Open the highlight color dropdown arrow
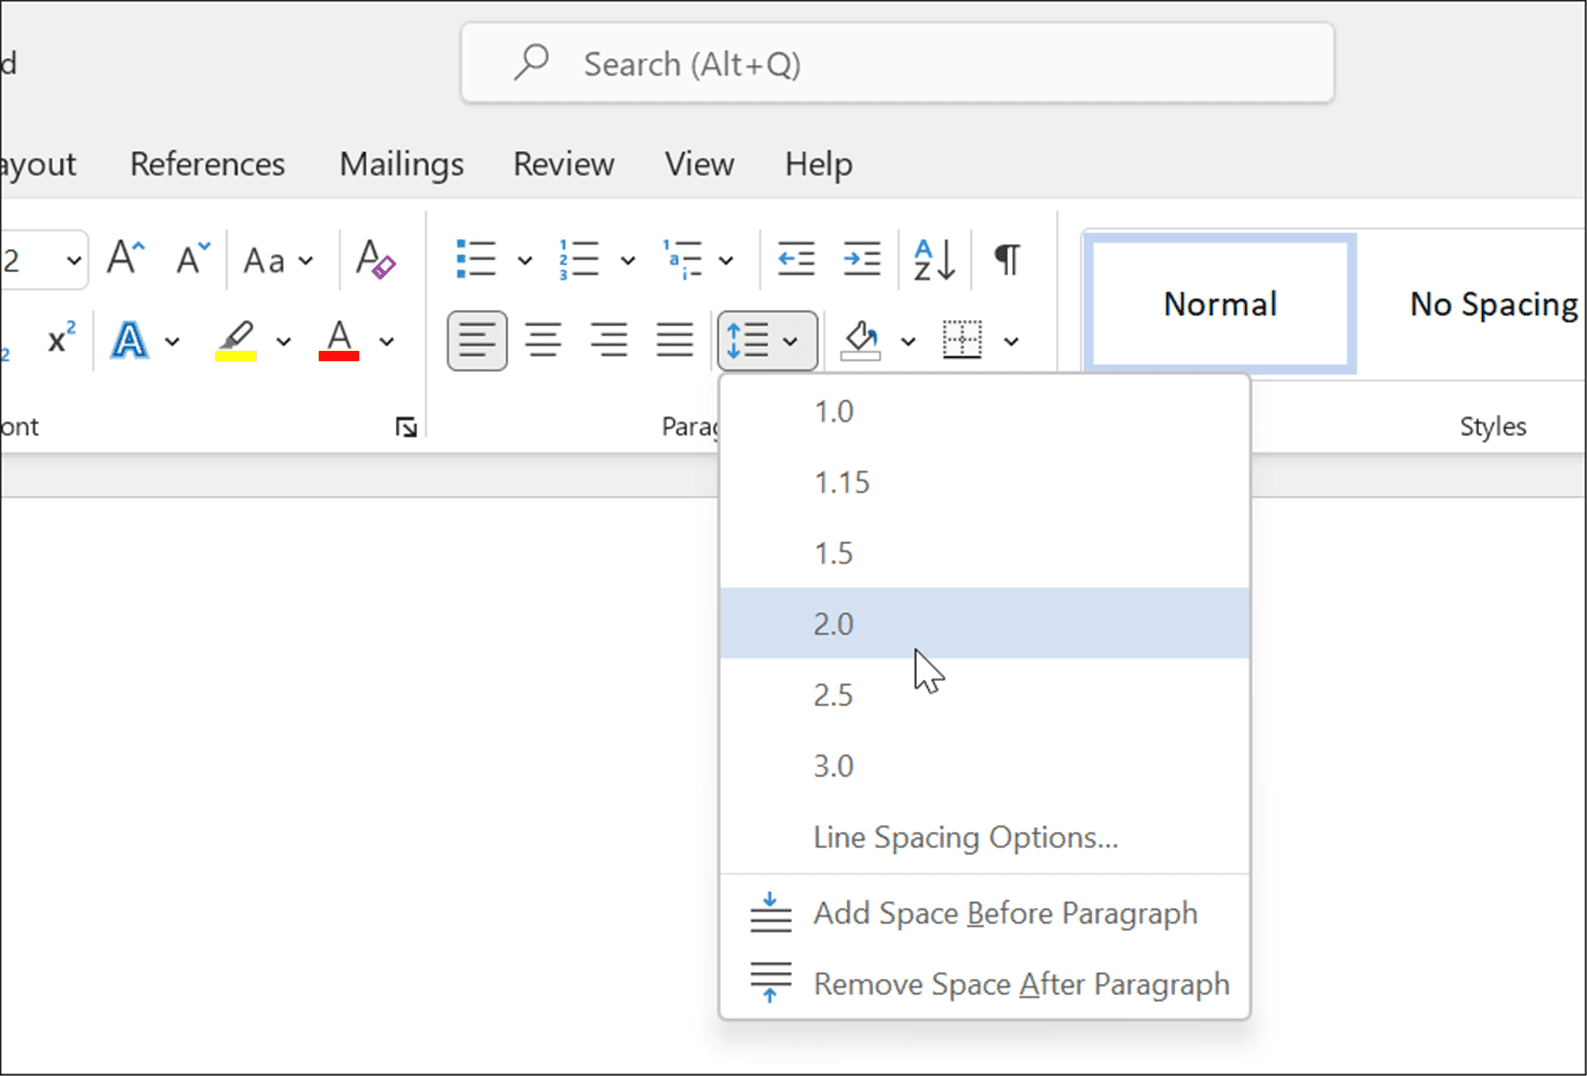Image resolution: width=1587 pixels, height=1076 pixels. click(x=284, y=342)
